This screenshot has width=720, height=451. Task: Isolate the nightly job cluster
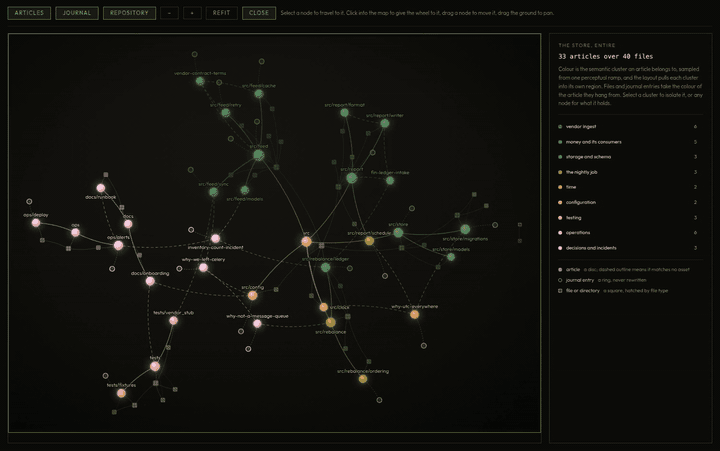630,172
